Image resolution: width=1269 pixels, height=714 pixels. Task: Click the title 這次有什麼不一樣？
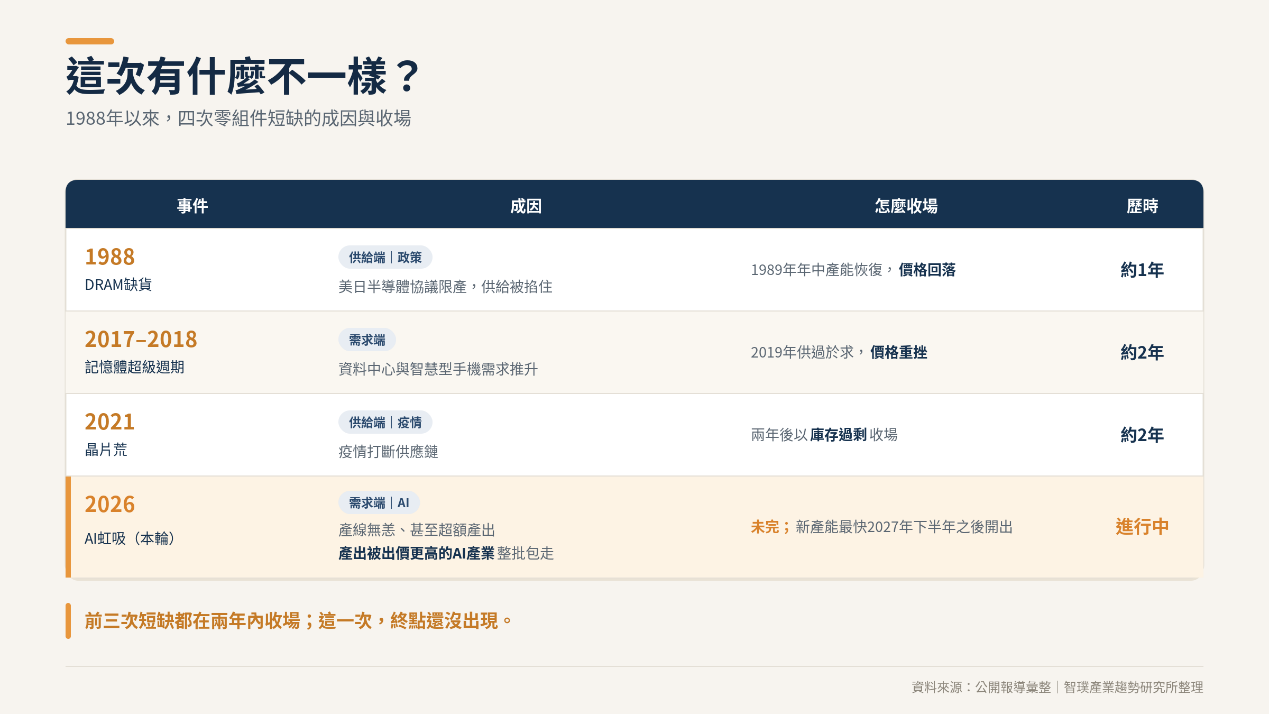(x=243, y=77)
